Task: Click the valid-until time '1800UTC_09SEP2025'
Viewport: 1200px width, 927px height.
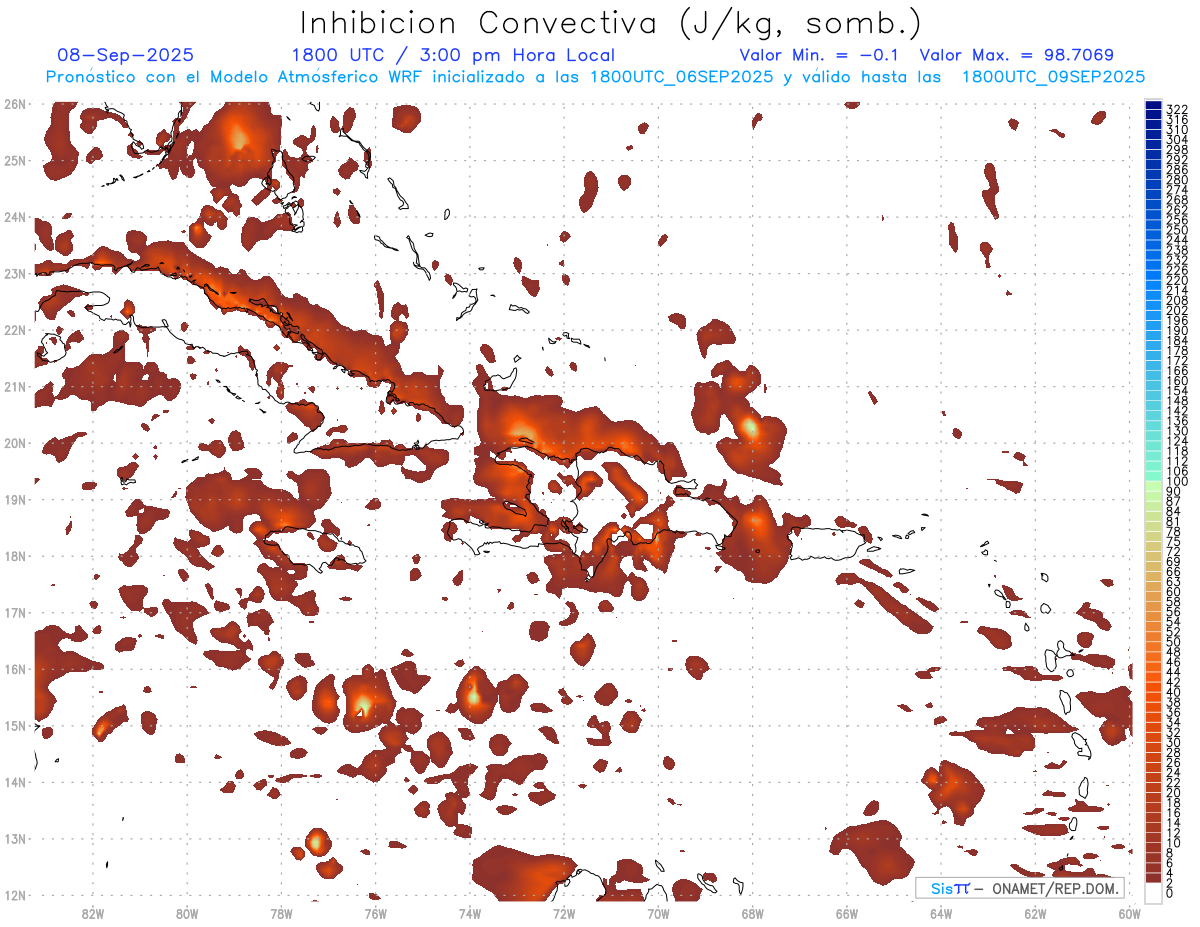Action: point(1053,77)
